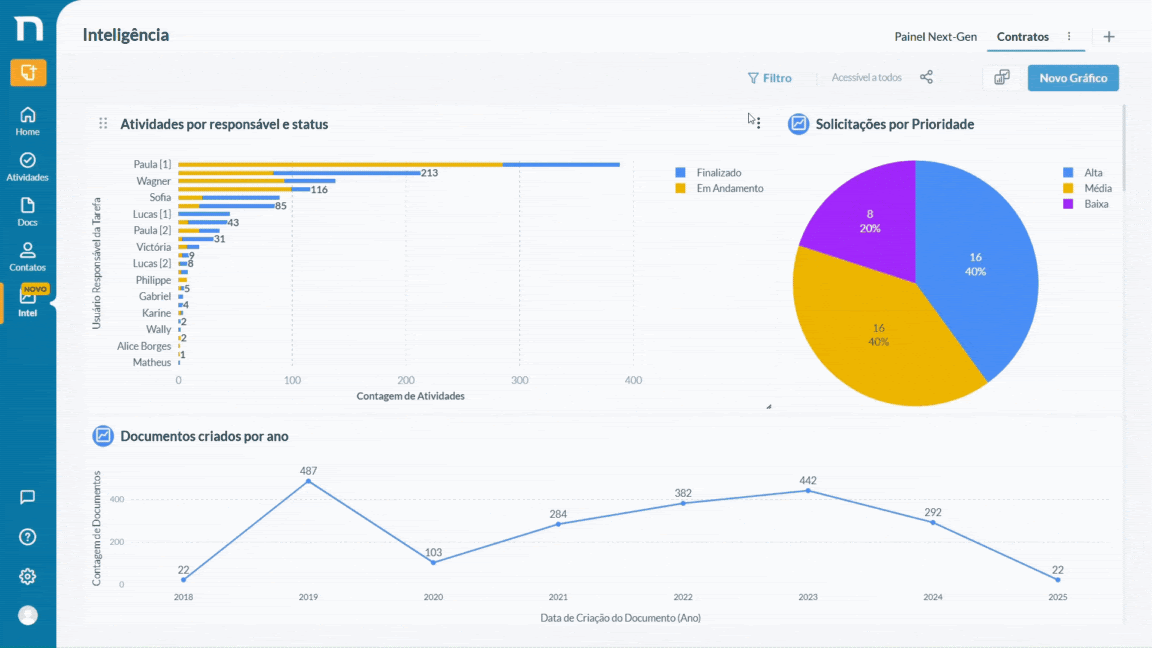Open the Filtro filter
This screenshot has width=1152, height=648.
pyautogui.click(x=769, y=78)
